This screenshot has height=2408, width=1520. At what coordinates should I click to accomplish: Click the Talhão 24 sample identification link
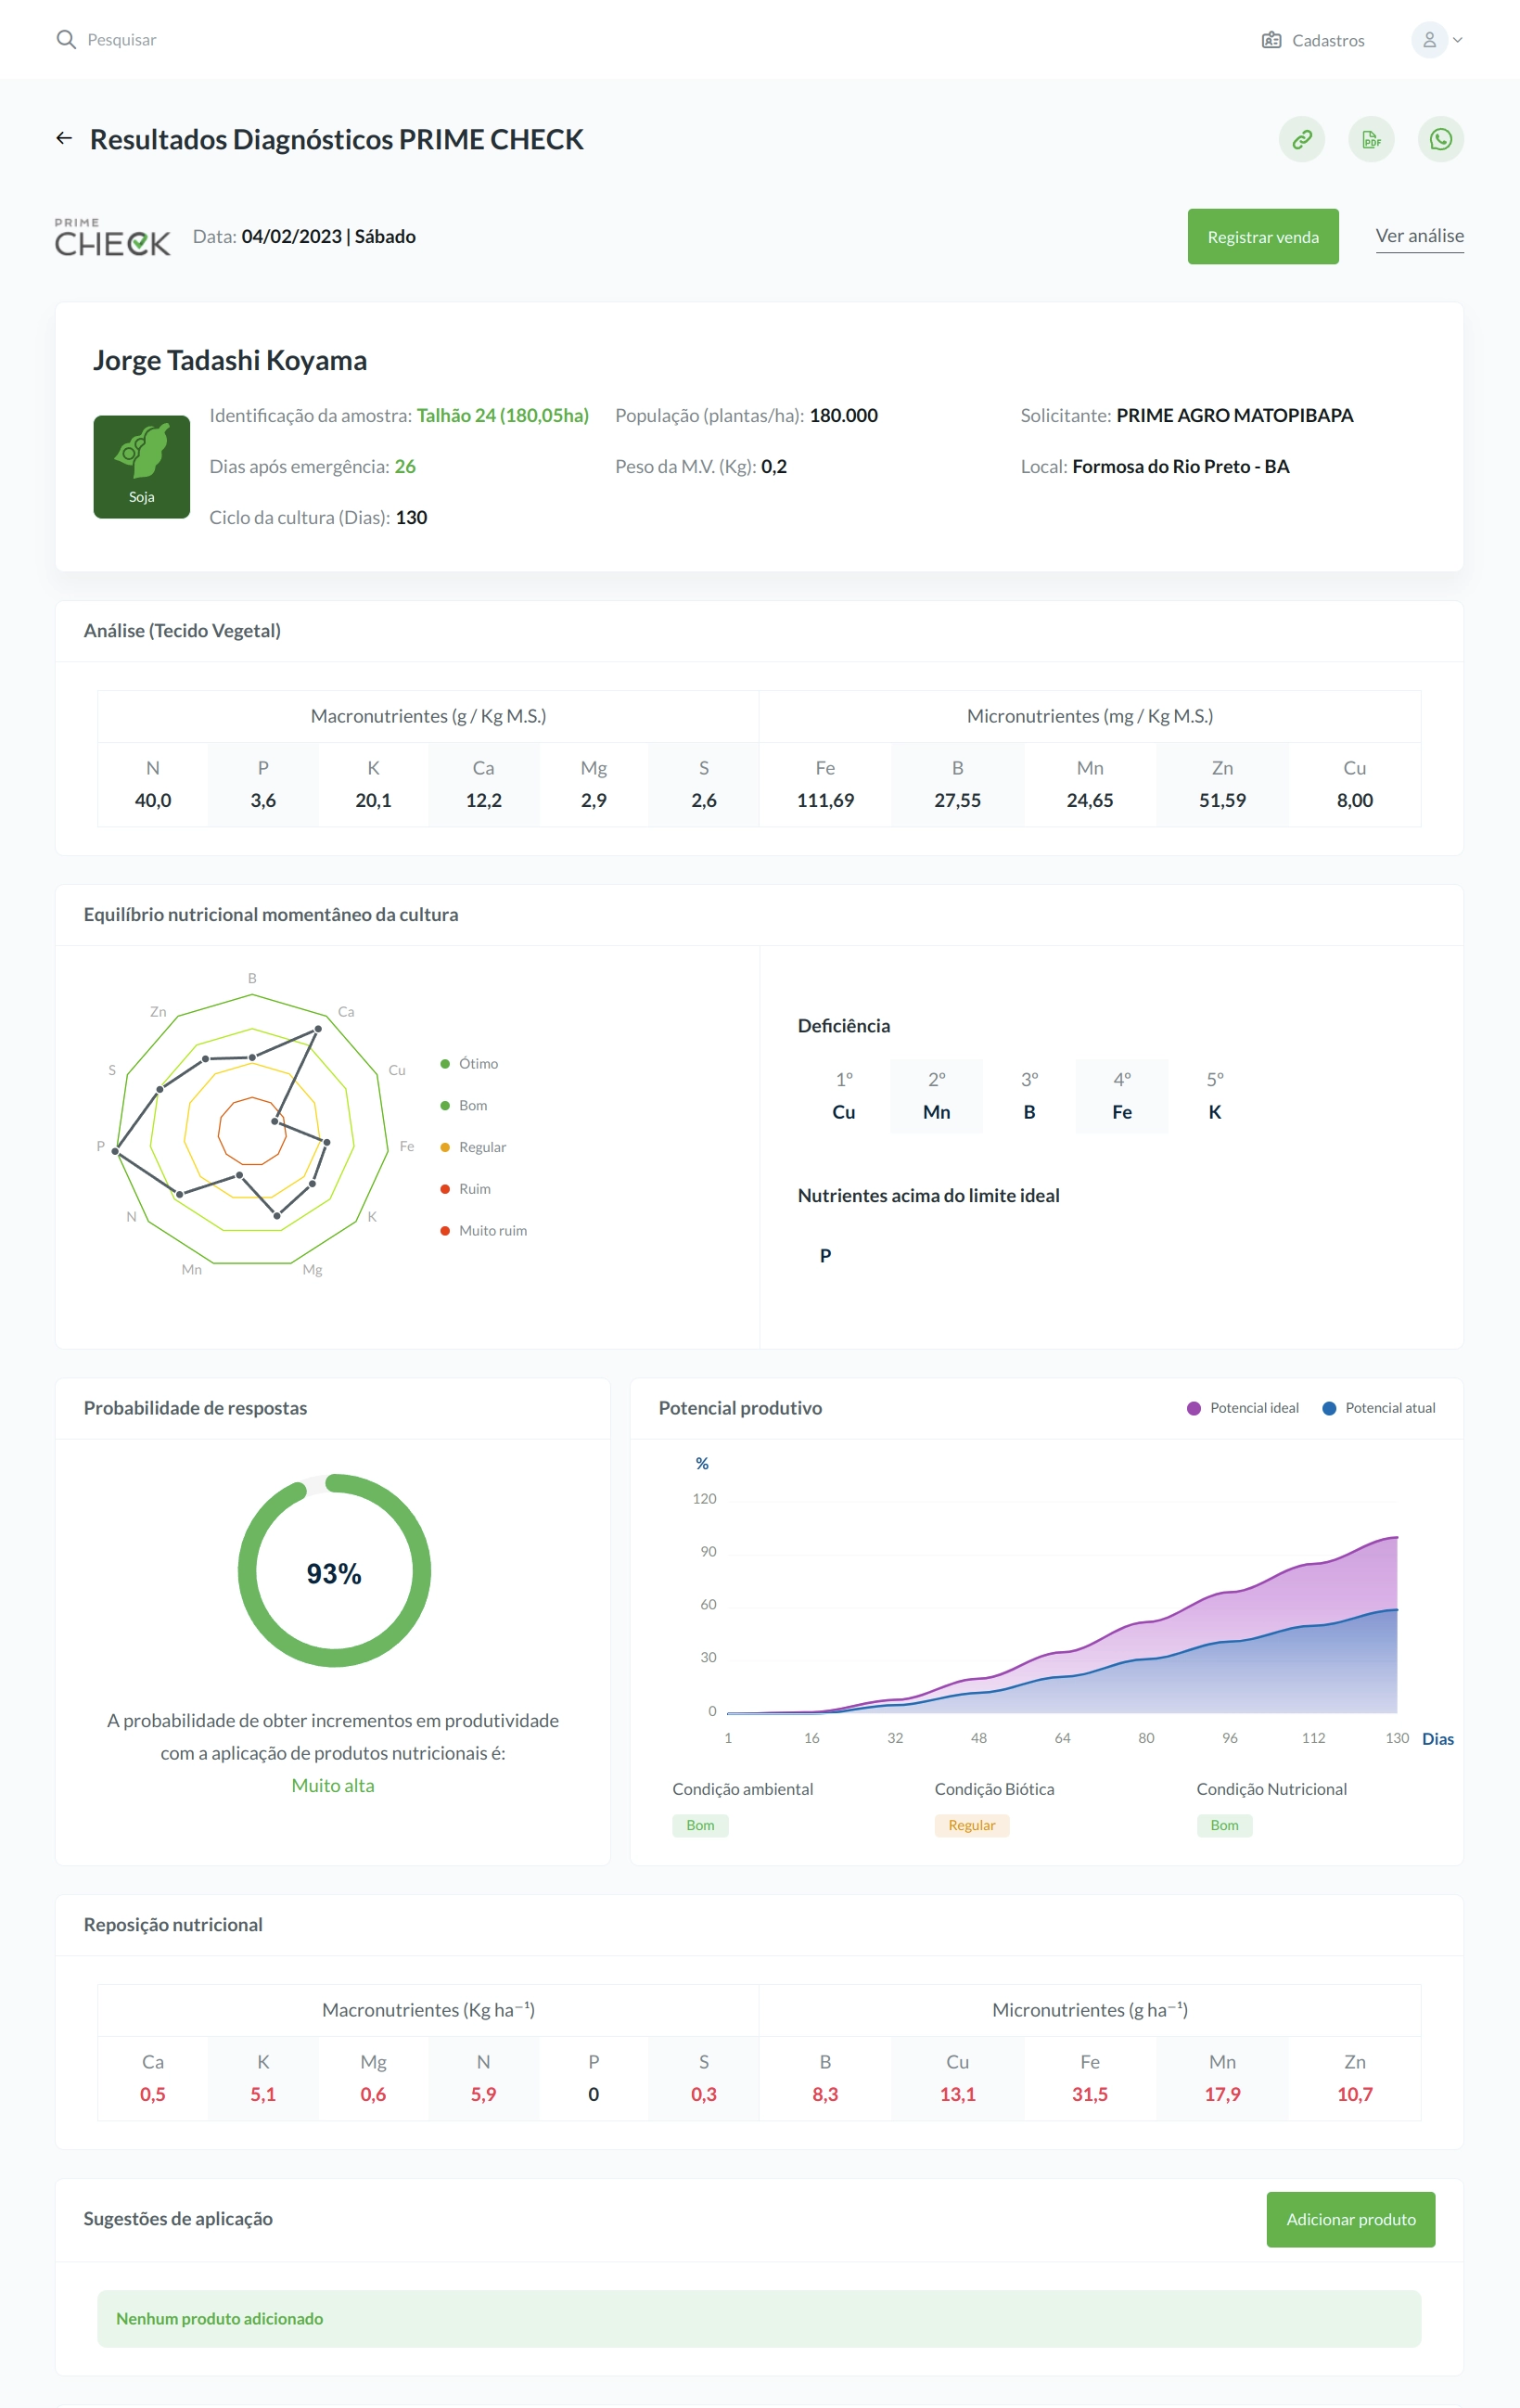tap(502, 416)
